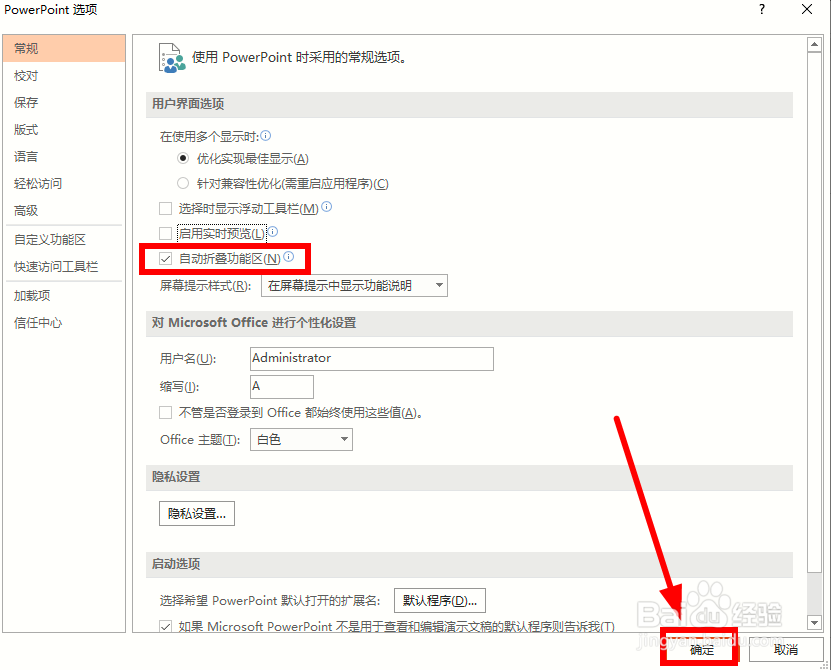Show info tooltip for floating toolbar option
Screen dimensions: 831x670
(x=327, y=207)
